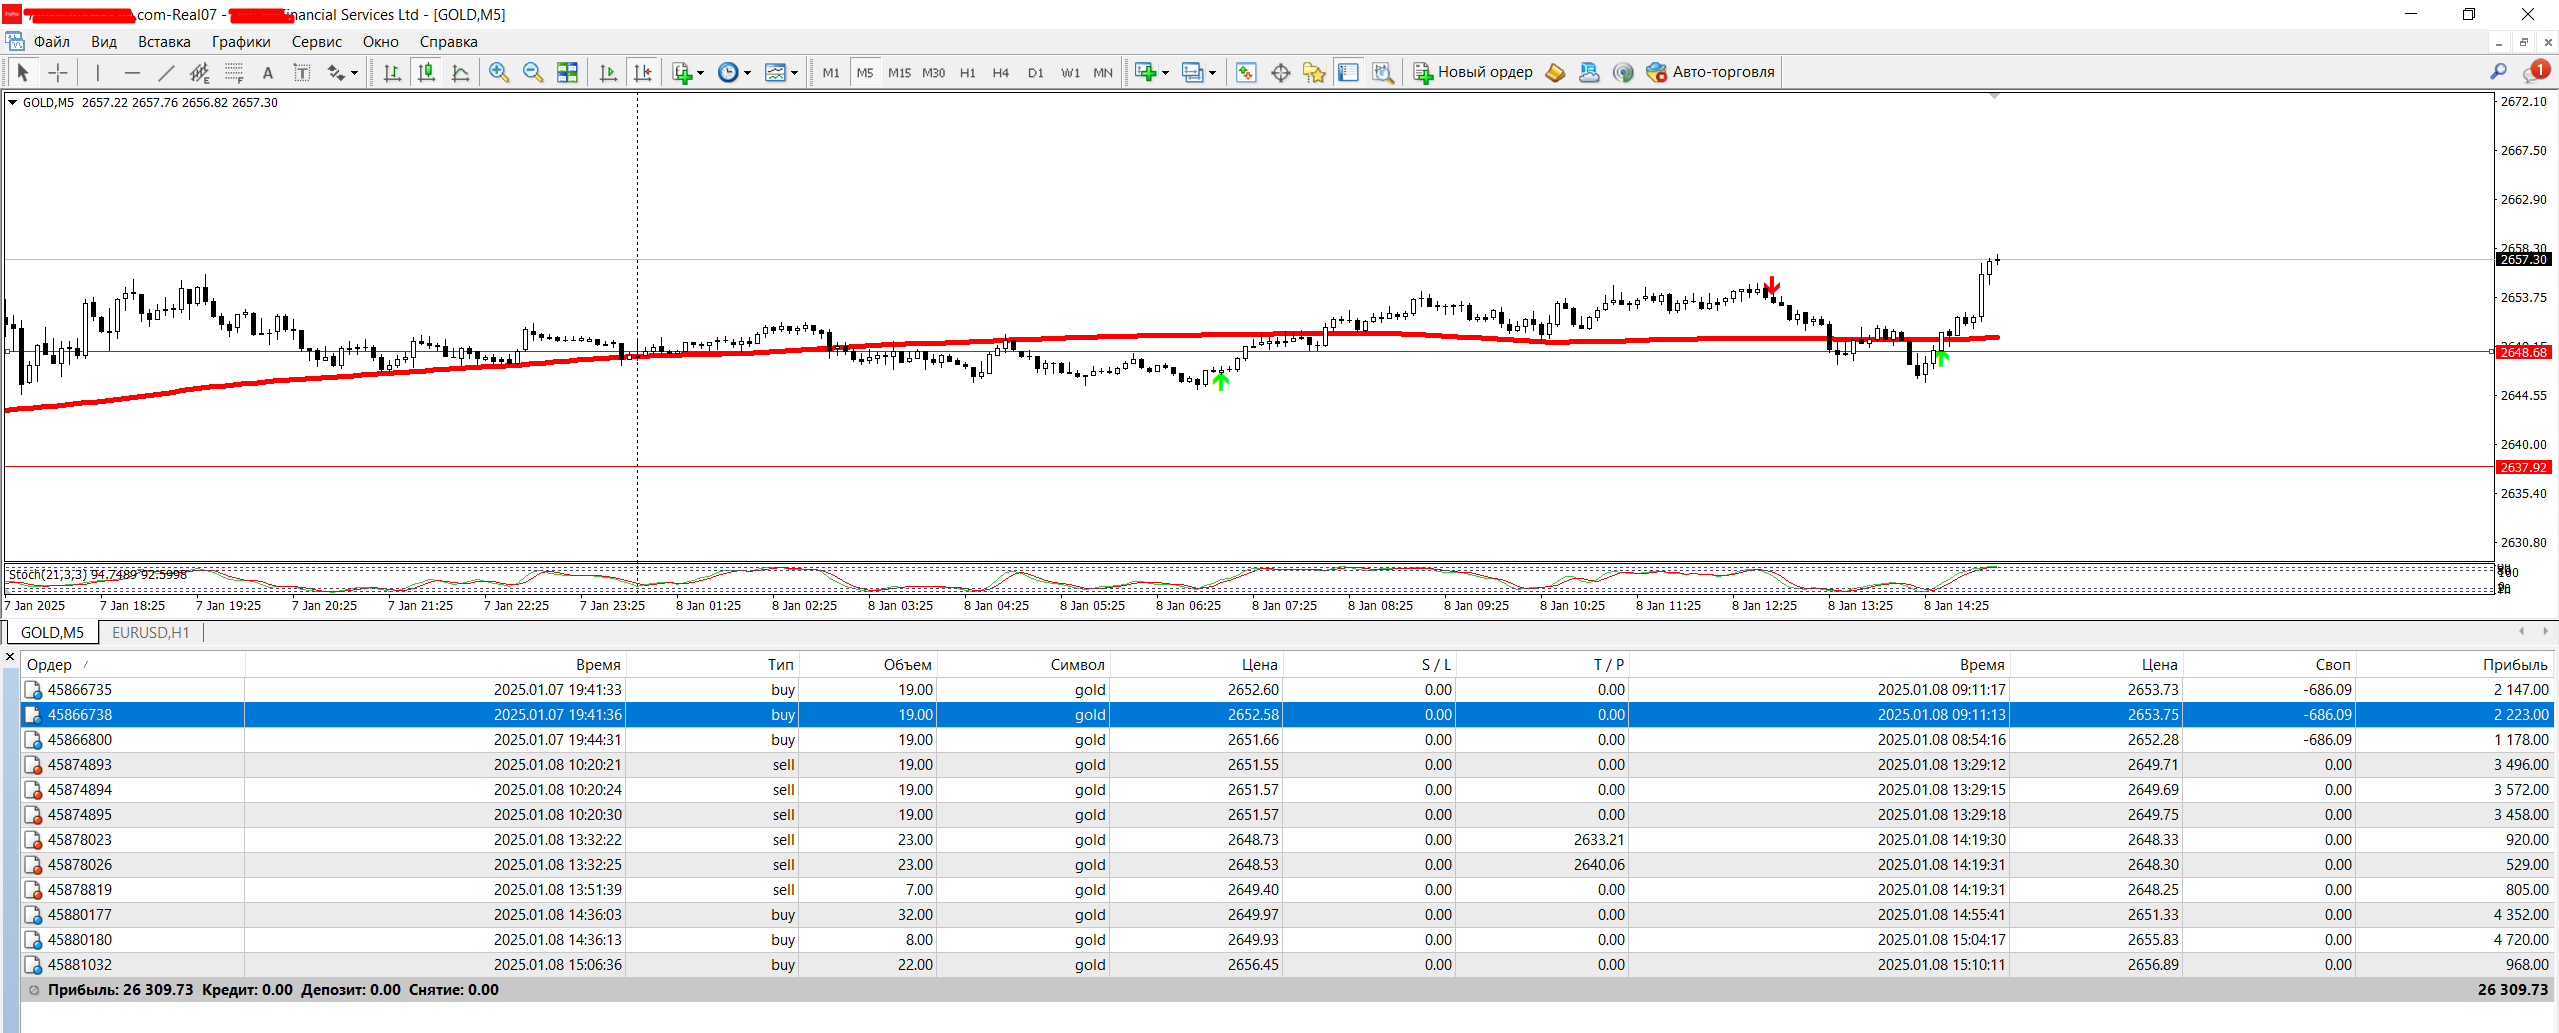Close the terminal panel with X
This screenshot has height=1033, width=2559.
10,657
